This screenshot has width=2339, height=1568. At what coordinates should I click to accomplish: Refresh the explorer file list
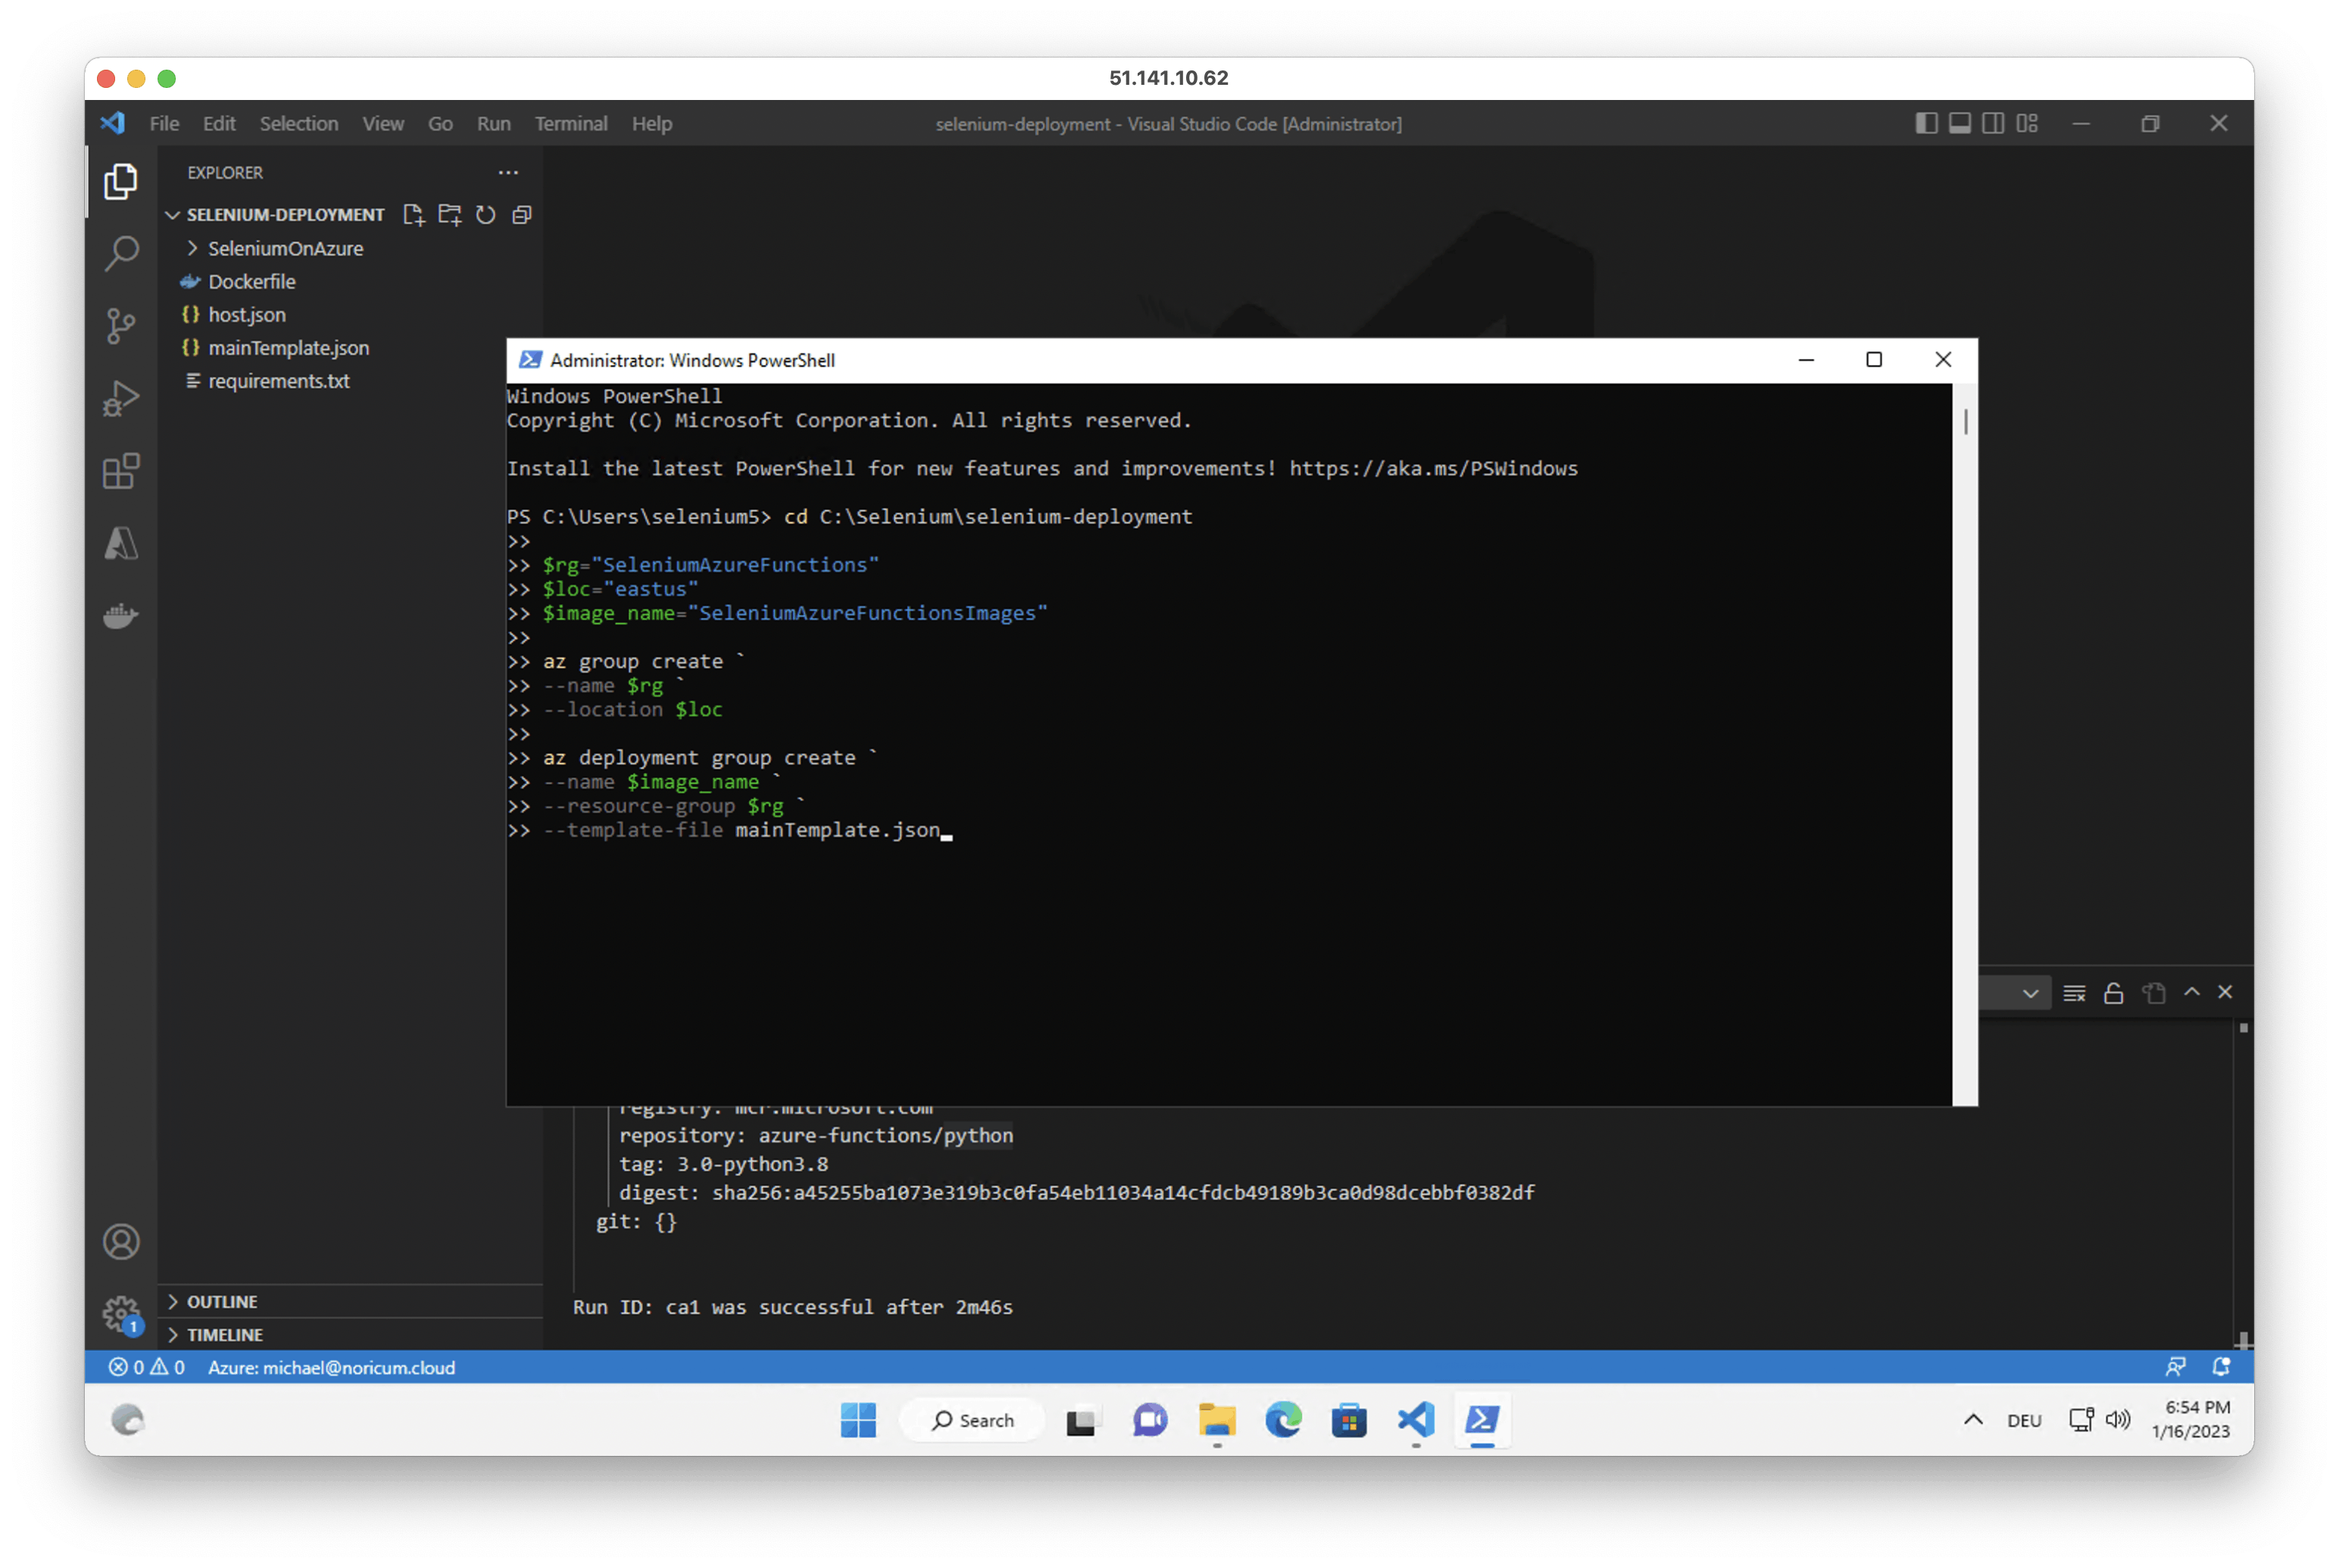pyautogui.click(x=486, y=215)
